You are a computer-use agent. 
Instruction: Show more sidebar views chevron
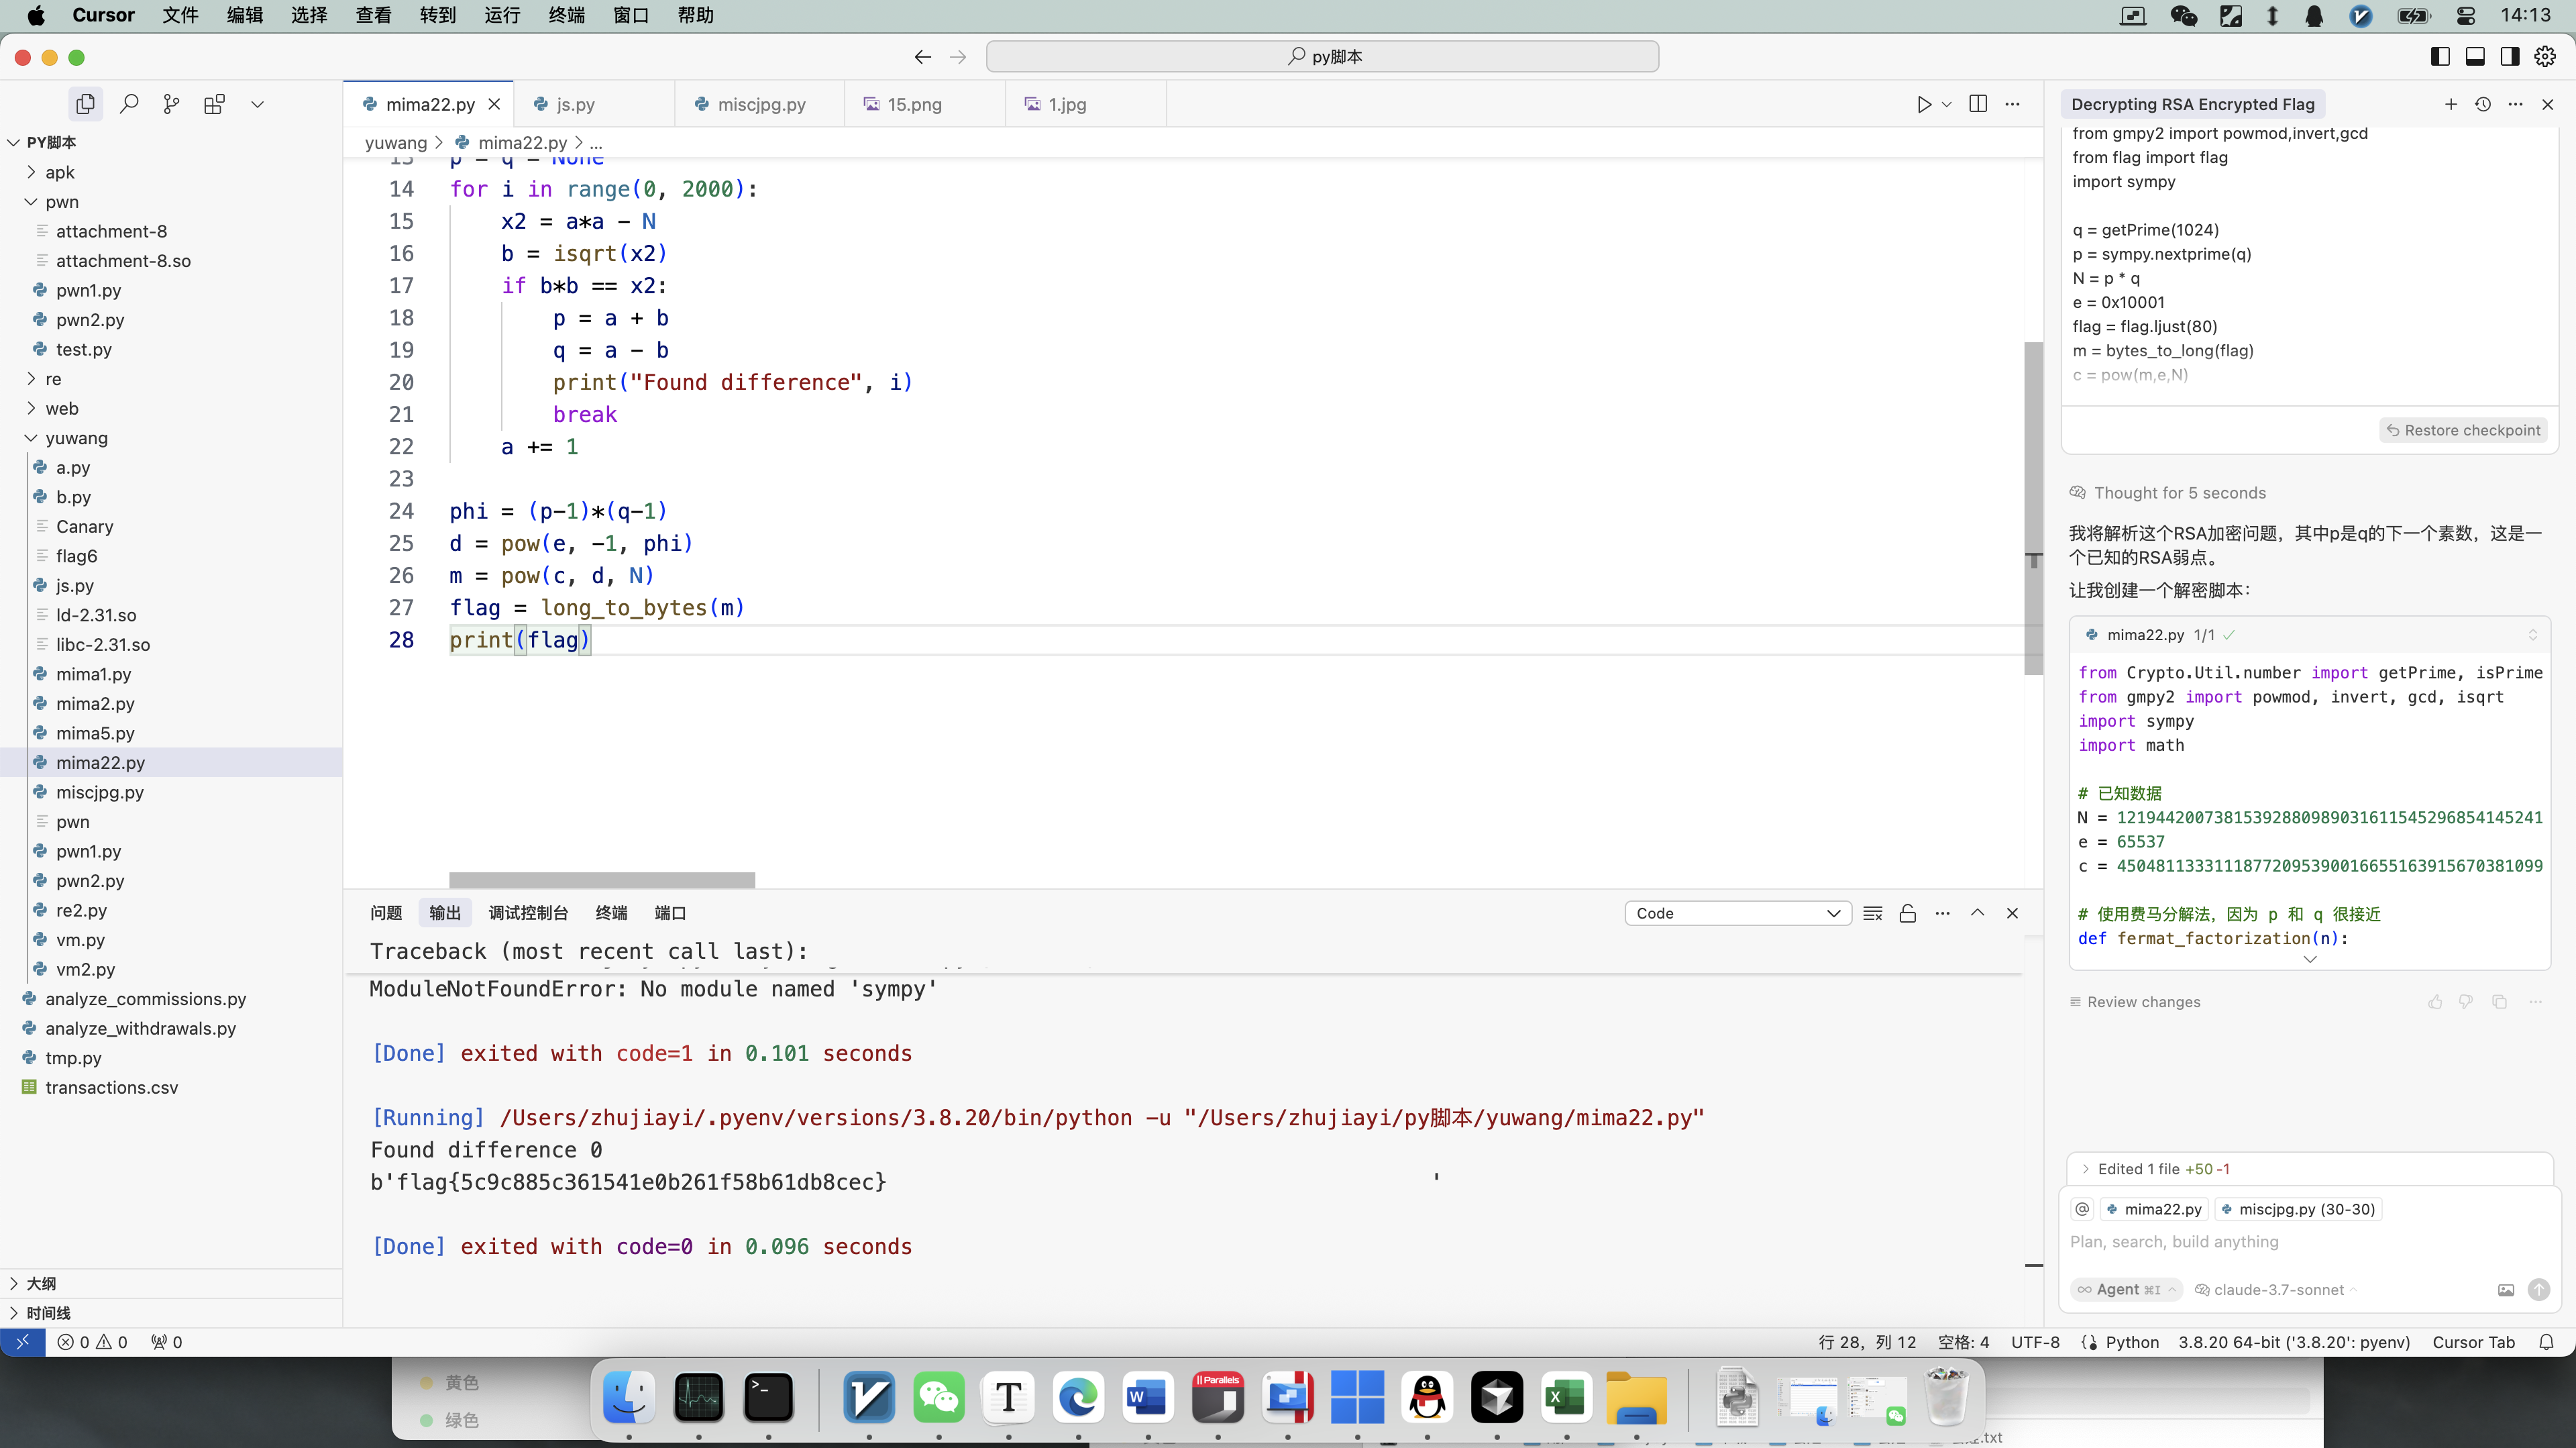pos(257,104)
